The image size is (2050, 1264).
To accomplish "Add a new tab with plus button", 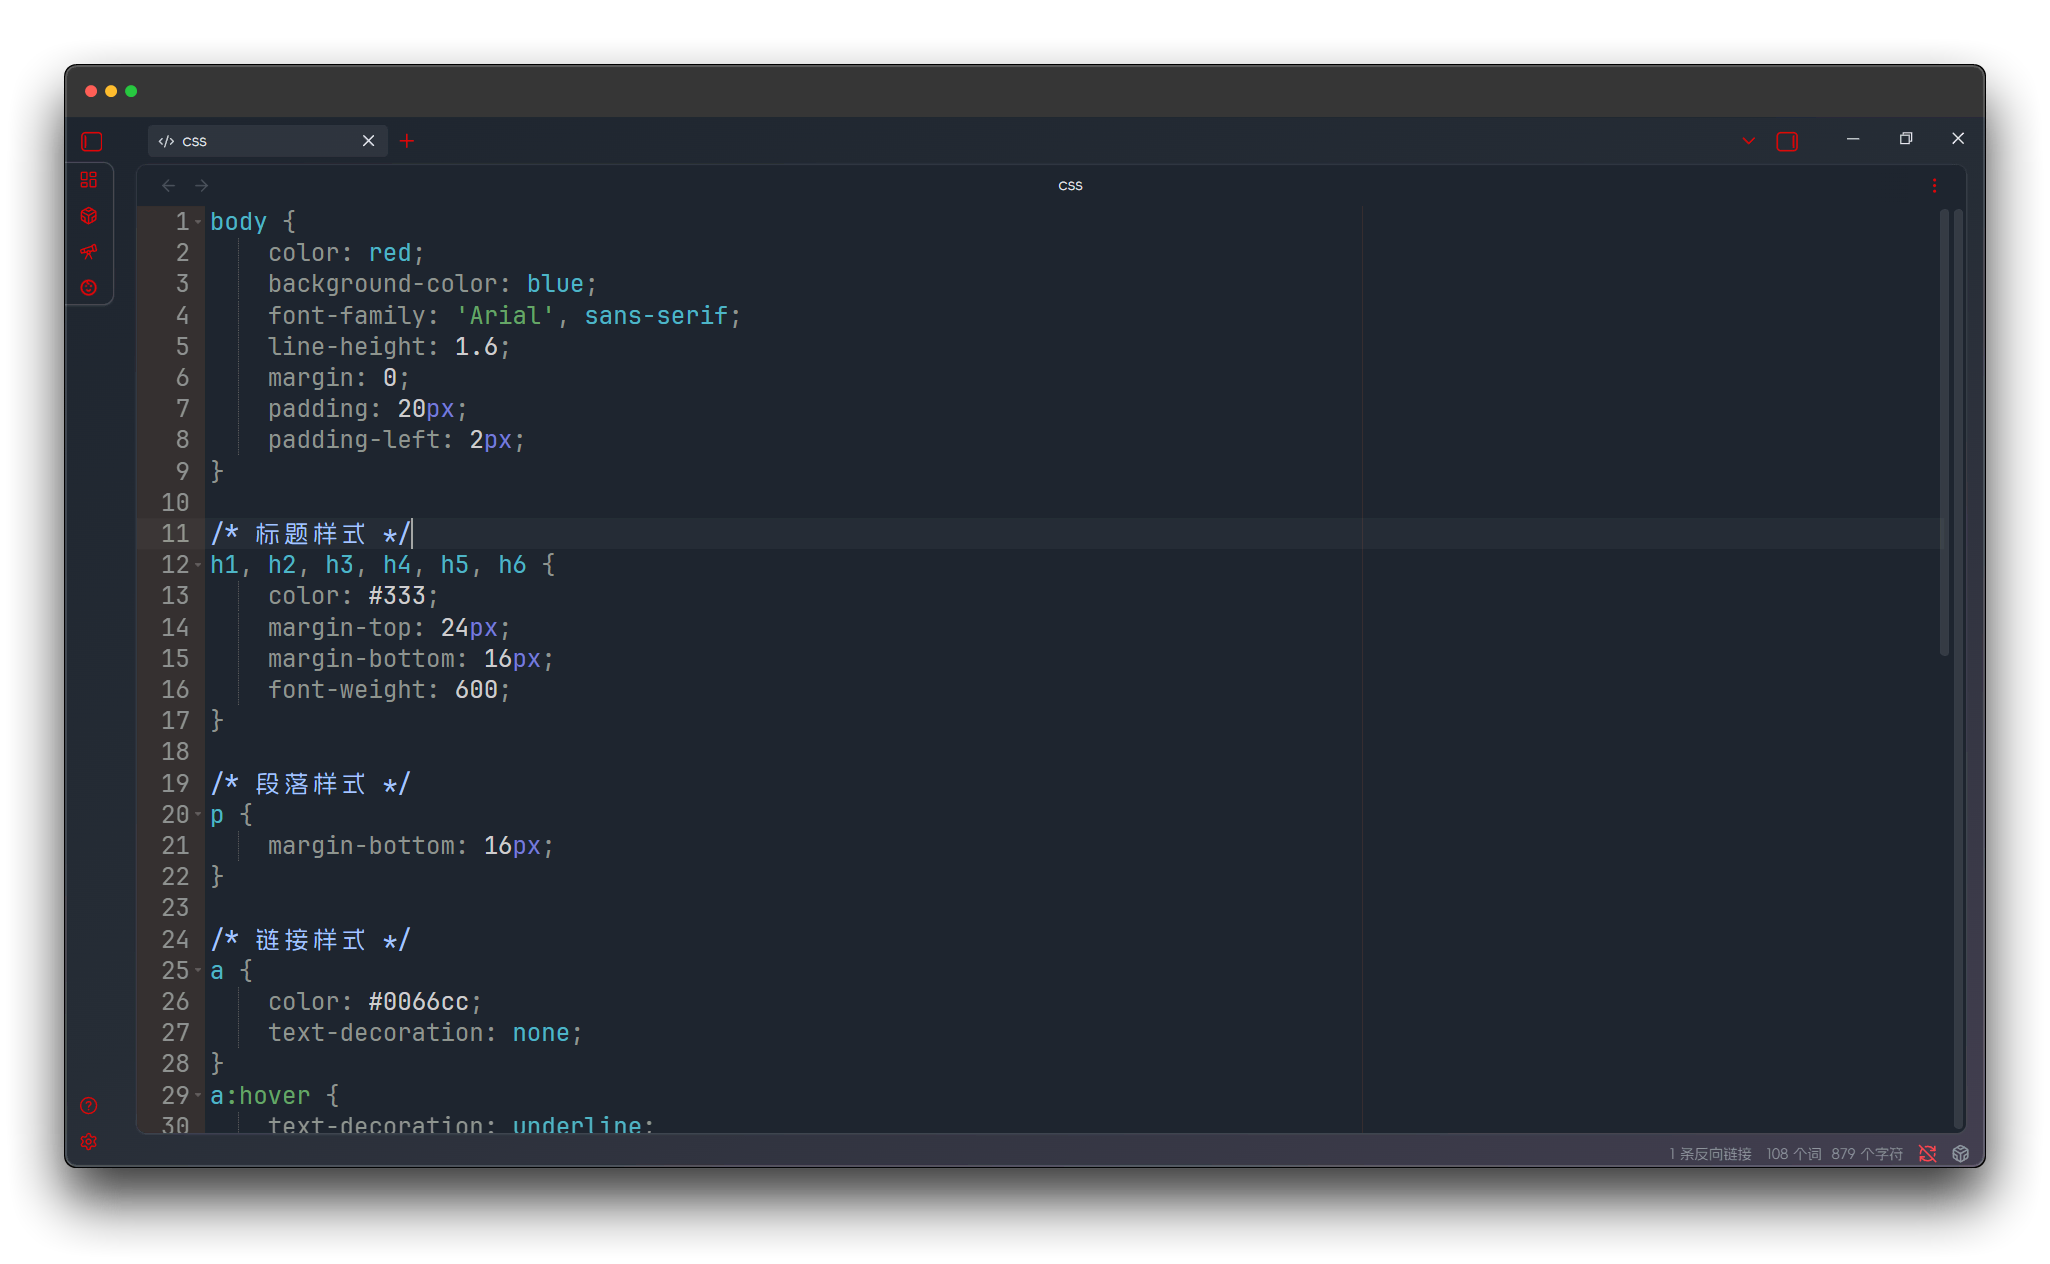I will [407, 141].
